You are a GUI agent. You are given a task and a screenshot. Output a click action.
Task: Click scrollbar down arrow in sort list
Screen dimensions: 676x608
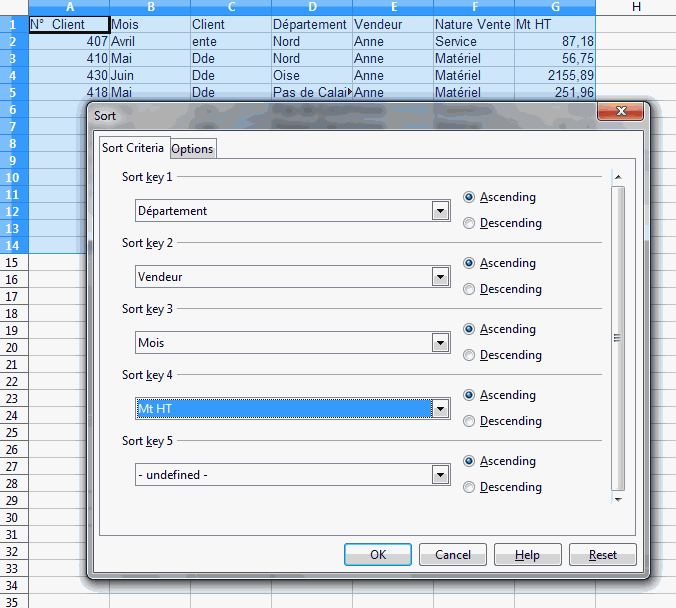[618, 498]
